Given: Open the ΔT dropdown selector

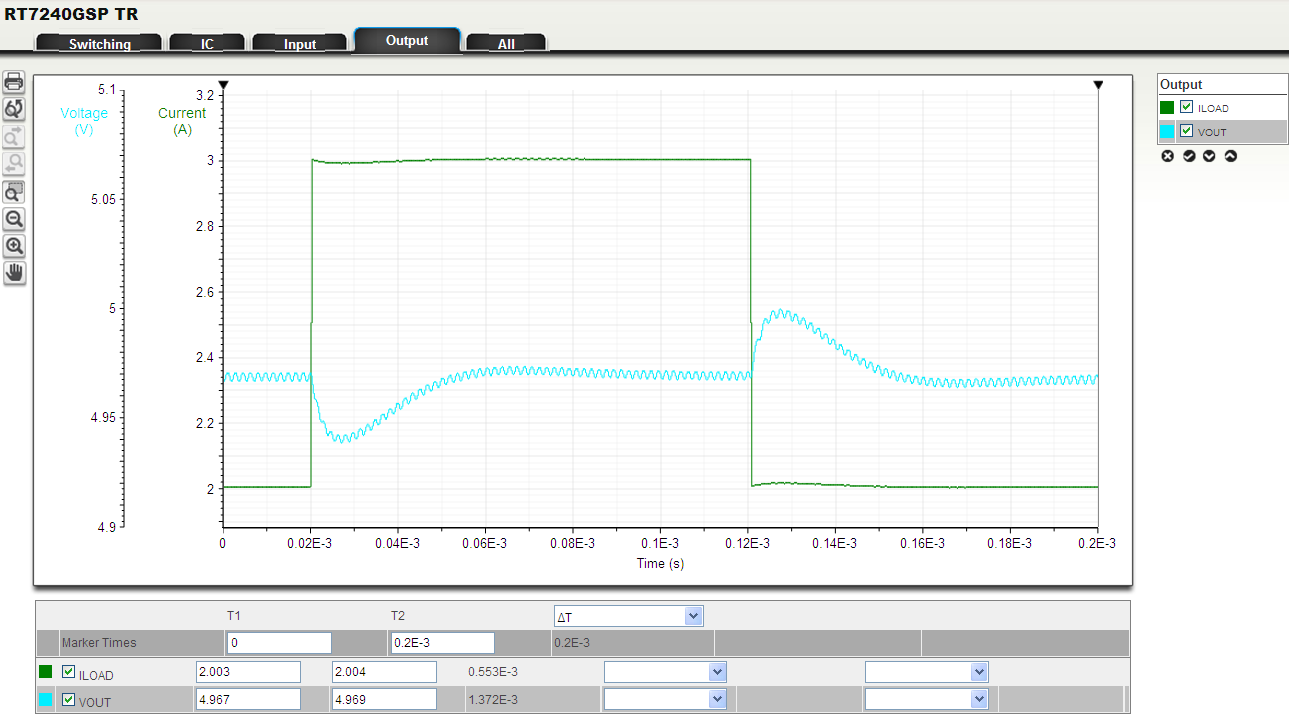Looking at the screenshot, I should 628,616.
